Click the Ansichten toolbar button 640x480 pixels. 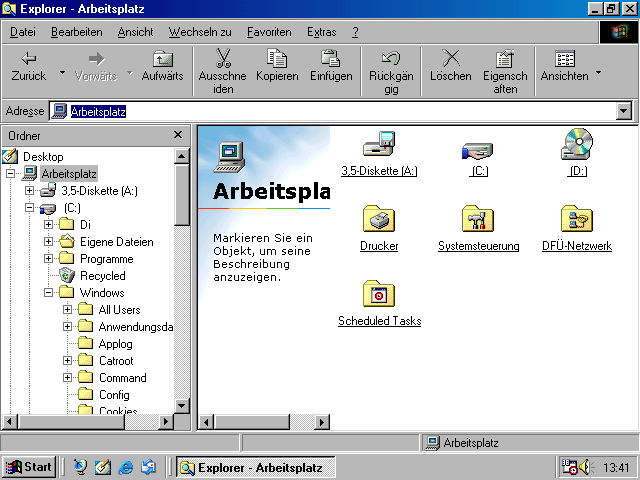[564, 66]
